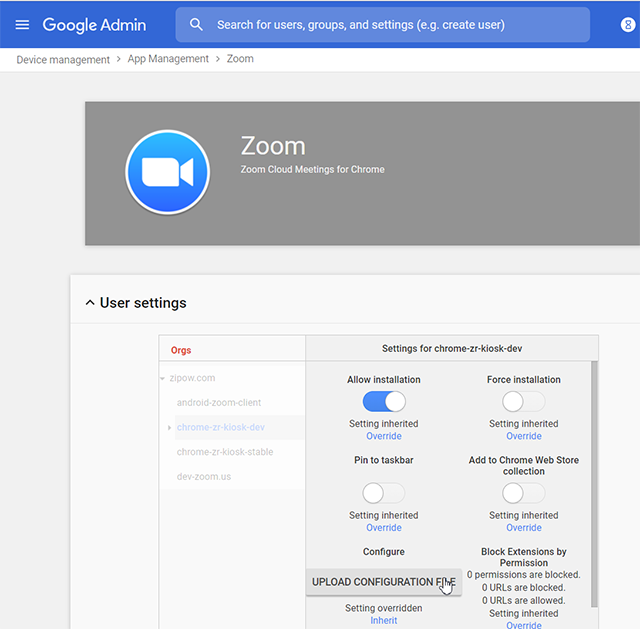The width and height of the screenshot is (640, 629).
Task: Click Upload Configuration File button
Action: pyautogui.click(x=384, y=582)
